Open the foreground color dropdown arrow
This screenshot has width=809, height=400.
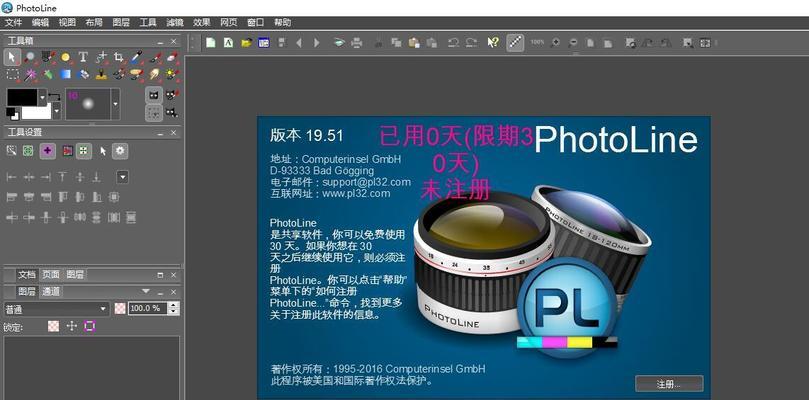[x=42, y=97]
